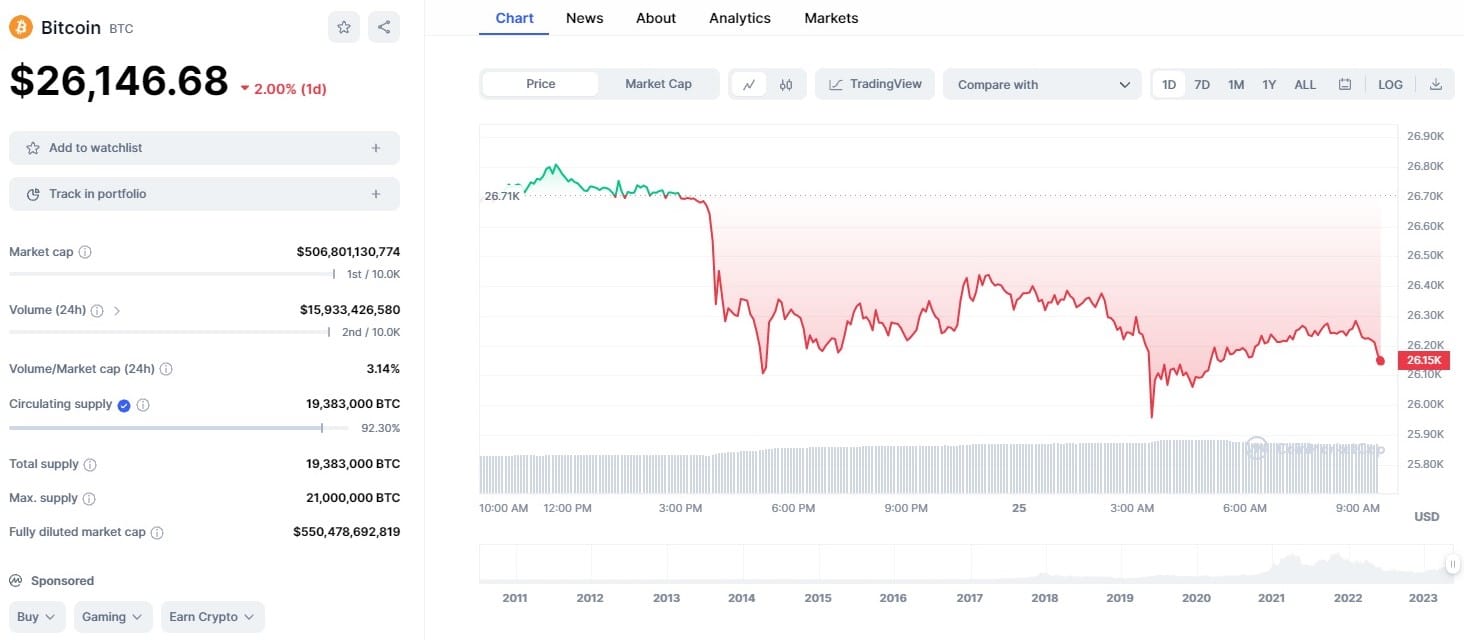
Task: Click the Market cap info icon
Action: [x=85, y=252]
